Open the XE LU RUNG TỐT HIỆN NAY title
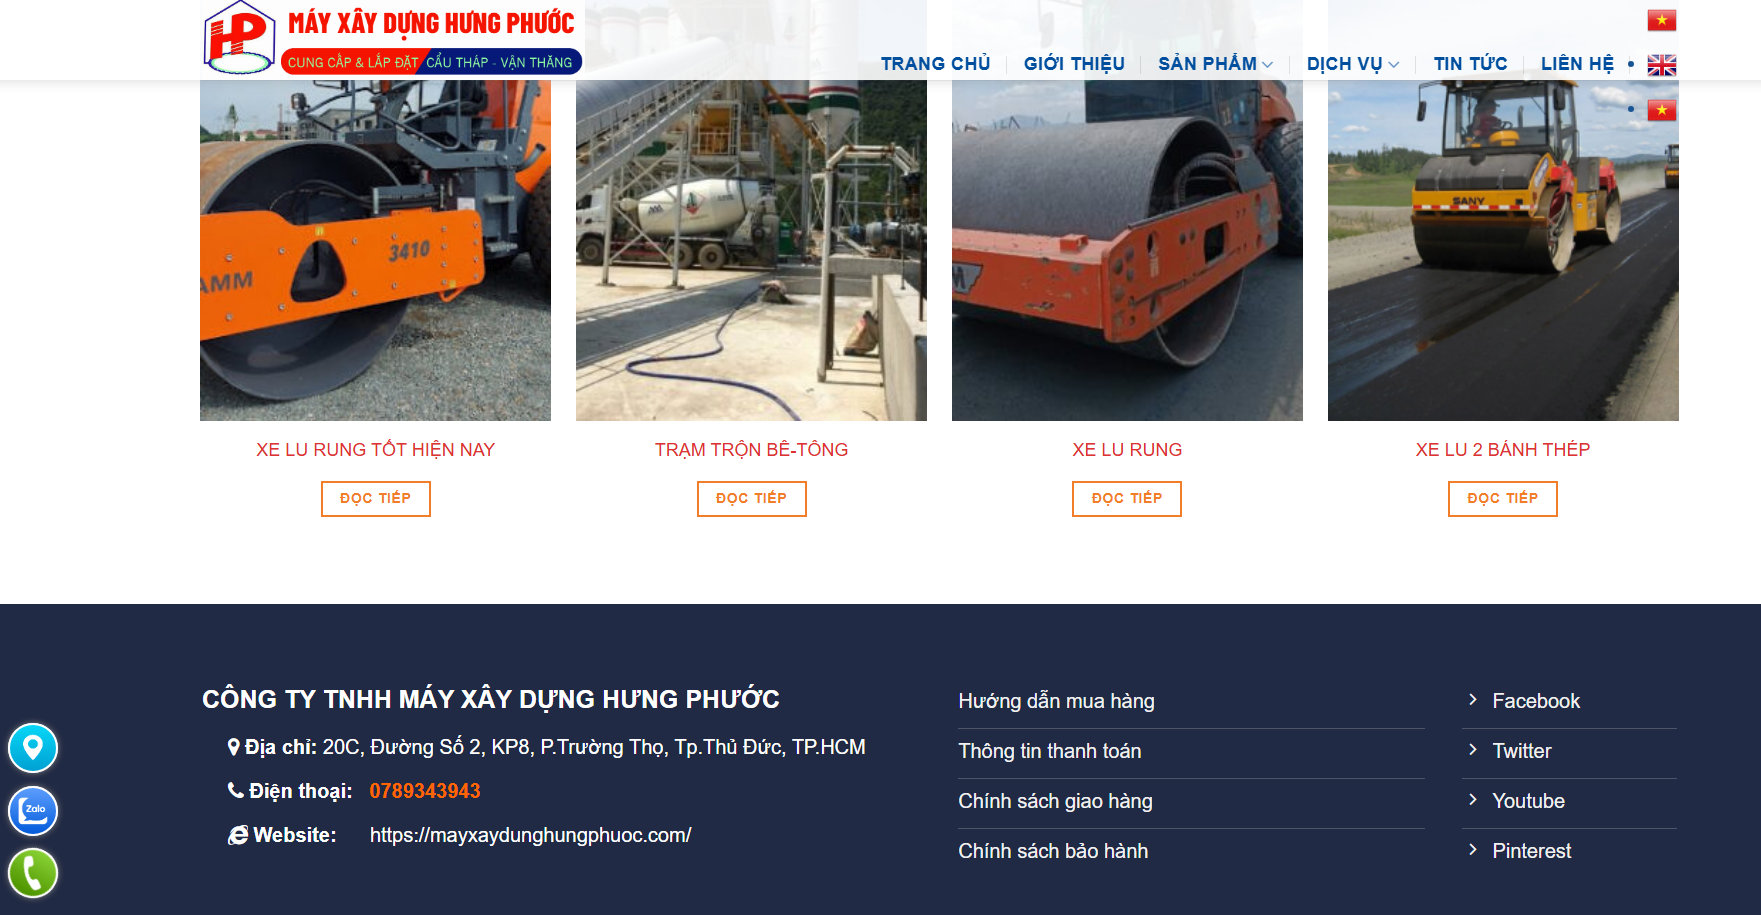The image size is (1761, 915). [x=375, y=450]
